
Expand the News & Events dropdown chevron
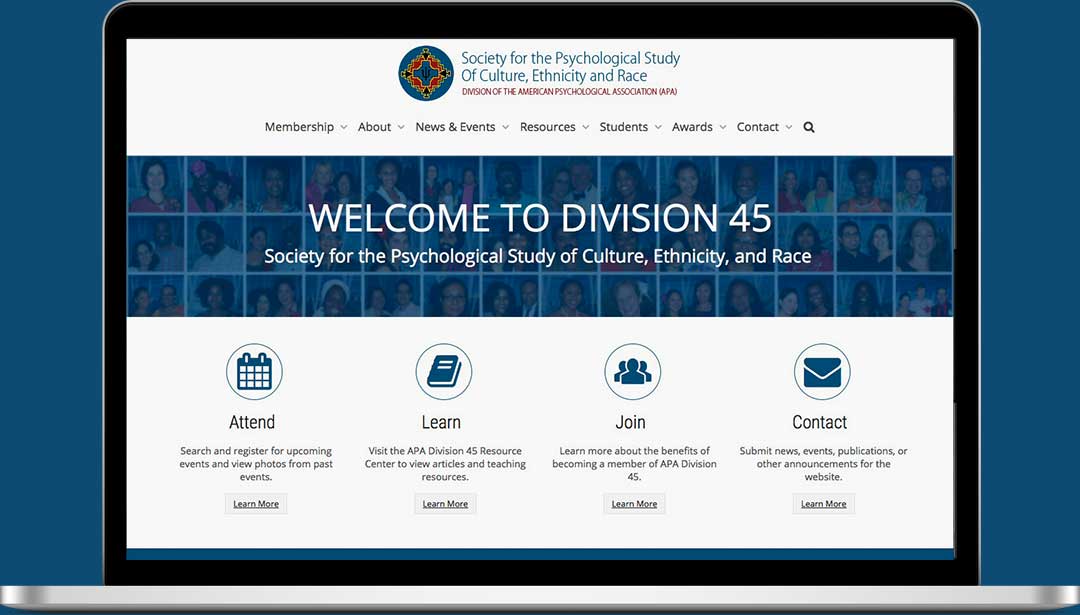click(x=505, y=127)
